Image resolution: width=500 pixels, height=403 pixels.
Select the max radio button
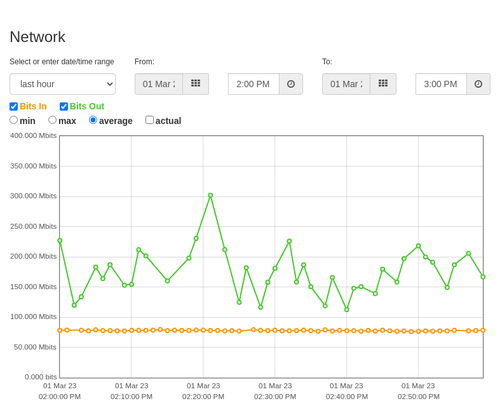tap(52, 120)
